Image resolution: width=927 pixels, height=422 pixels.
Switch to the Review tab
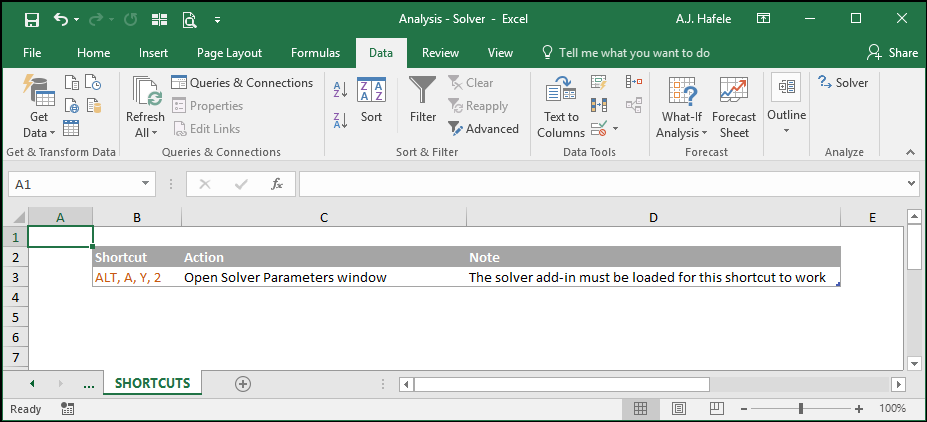[x=440, y=53]
